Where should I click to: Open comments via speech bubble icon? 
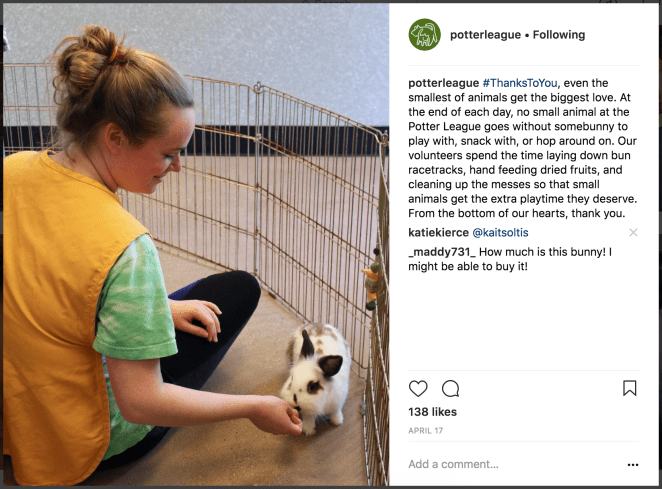point(450,388)
